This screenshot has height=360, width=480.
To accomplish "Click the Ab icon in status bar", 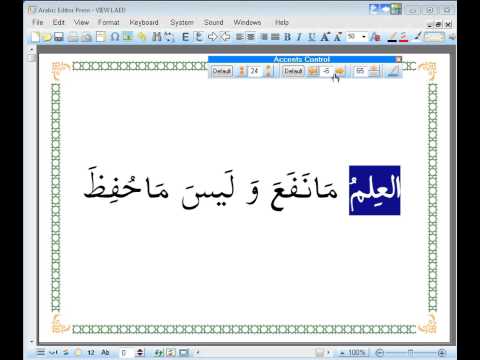I will (105, 352).
